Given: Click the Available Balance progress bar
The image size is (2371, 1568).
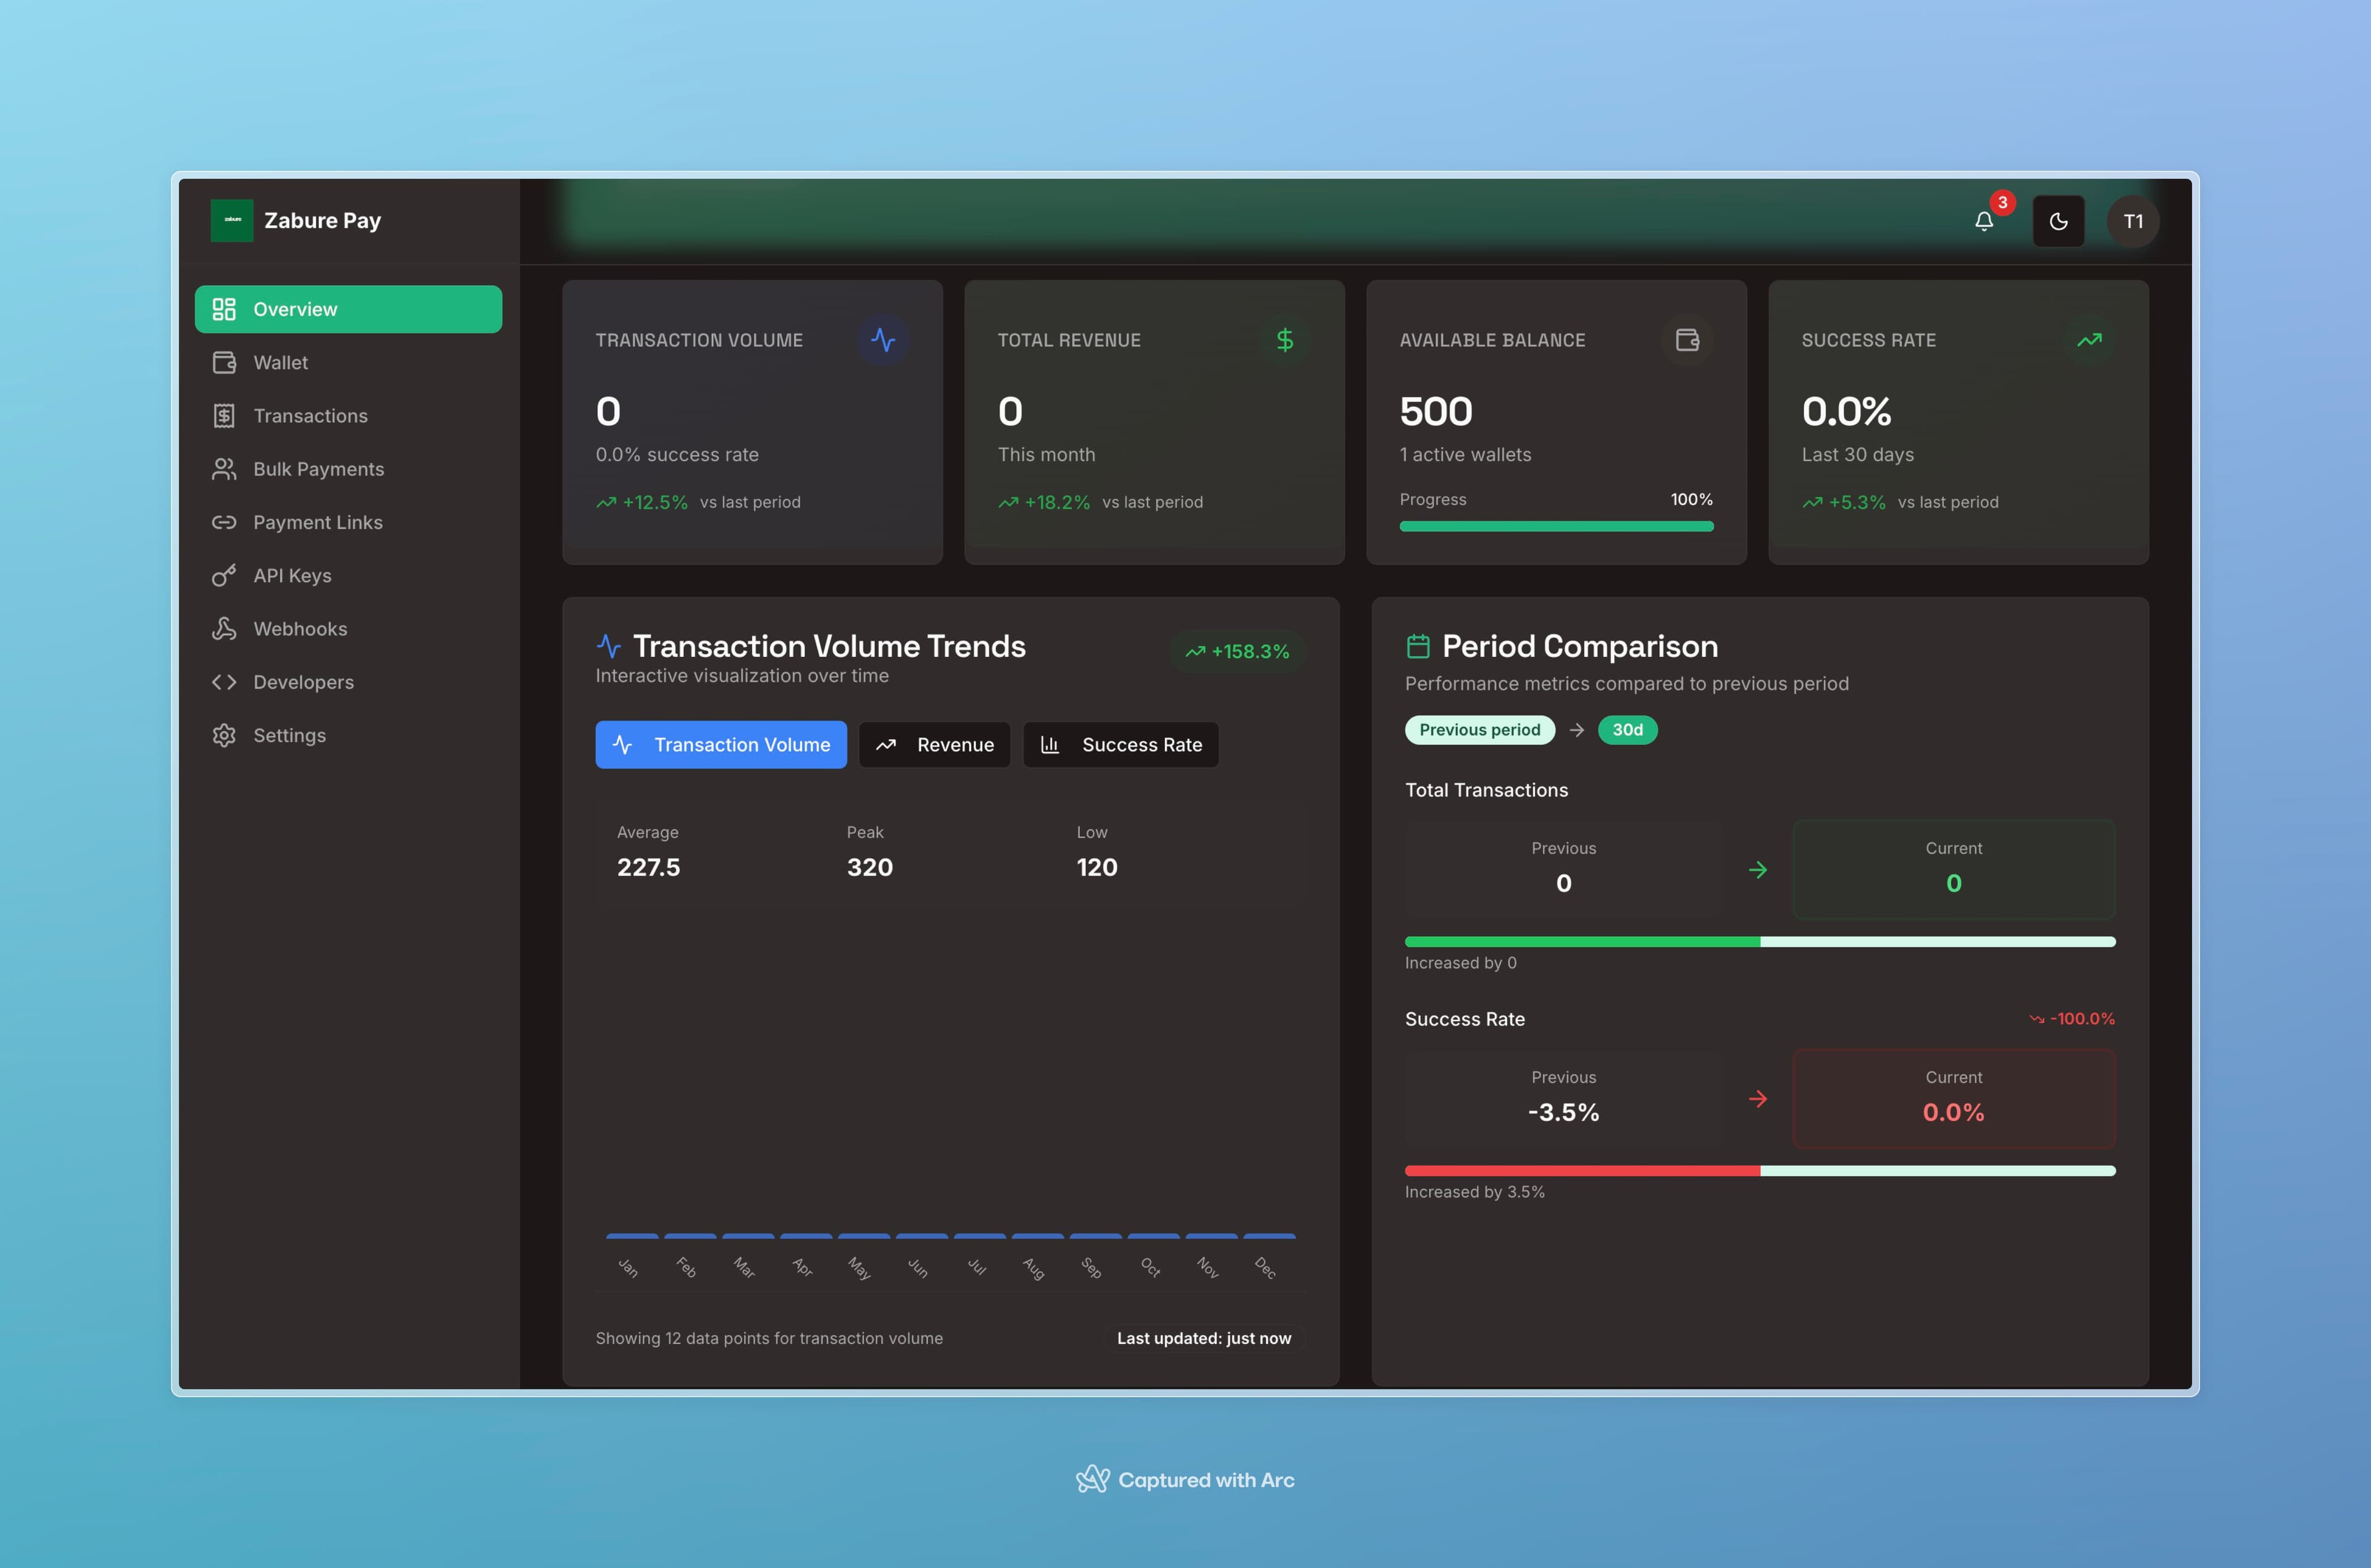Looking at the screenshot, I should [x=1556, y=526].
